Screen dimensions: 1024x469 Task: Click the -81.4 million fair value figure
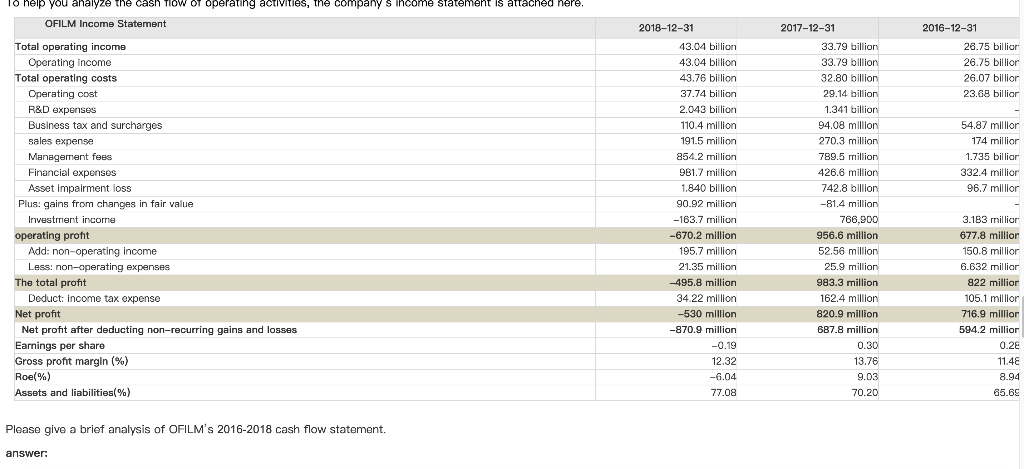(849, 204)
